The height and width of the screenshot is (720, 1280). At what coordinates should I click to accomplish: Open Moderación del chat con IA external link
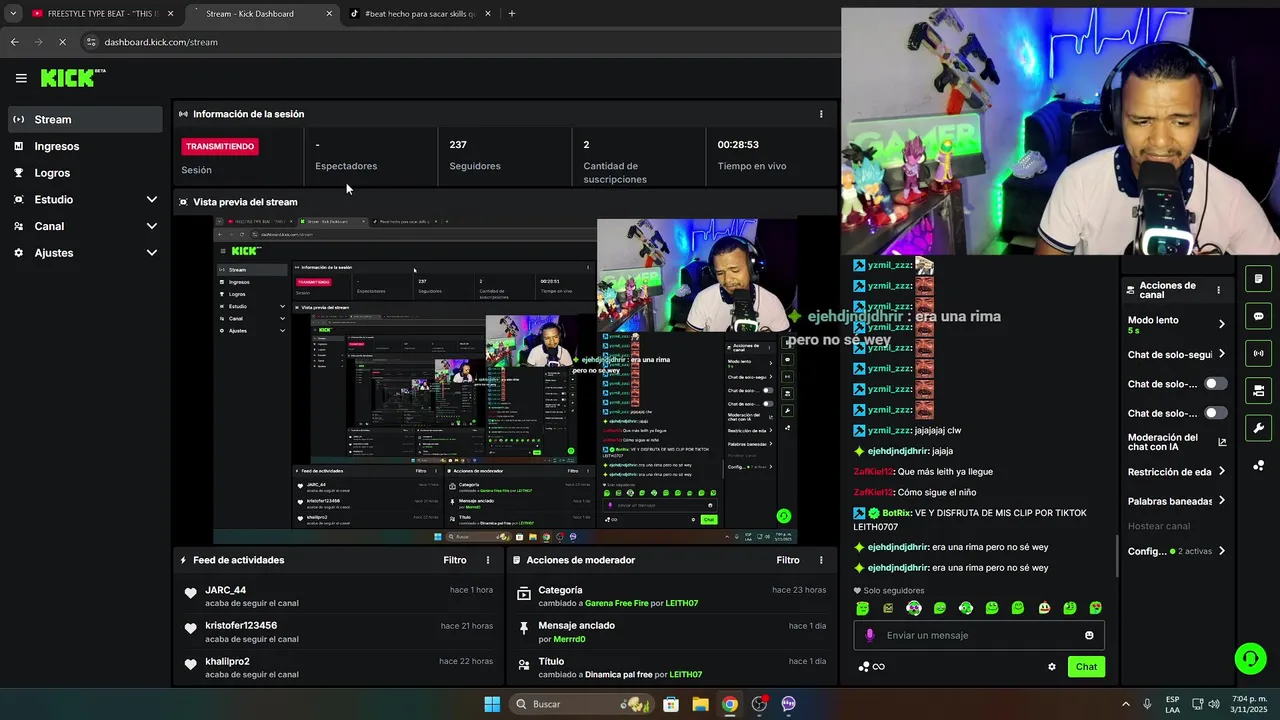point(1222,442)
